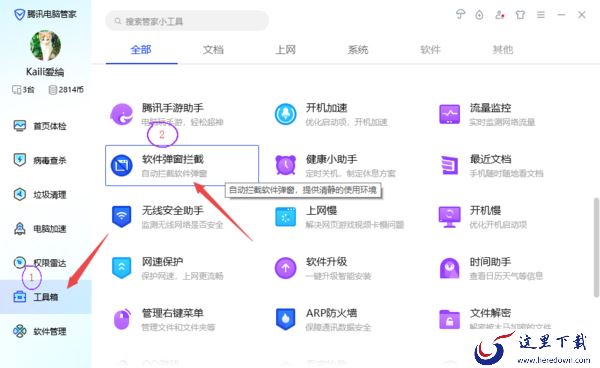Viewport: 600px width, 368px height.
Task: Click the 首页体检 sidebar icon
Action: click(20, 125)
